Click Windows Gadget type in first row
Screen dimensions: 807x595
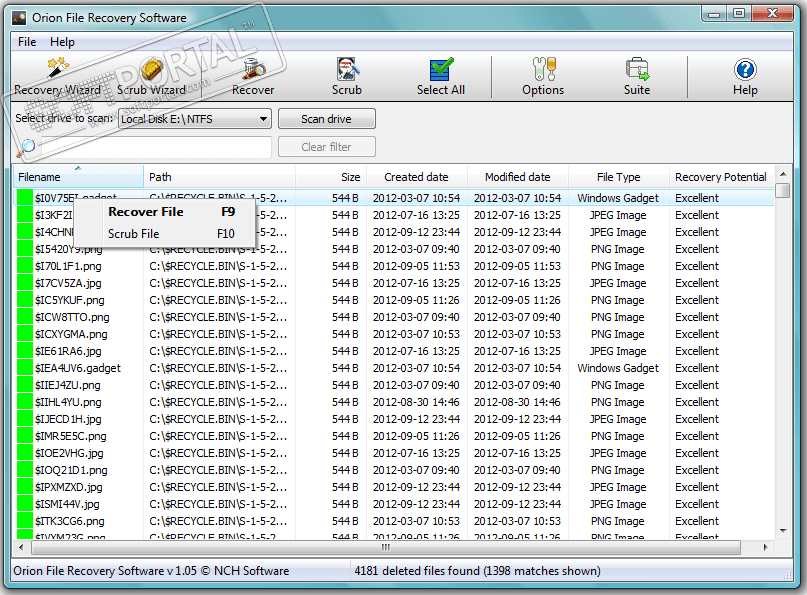[618, 198]
